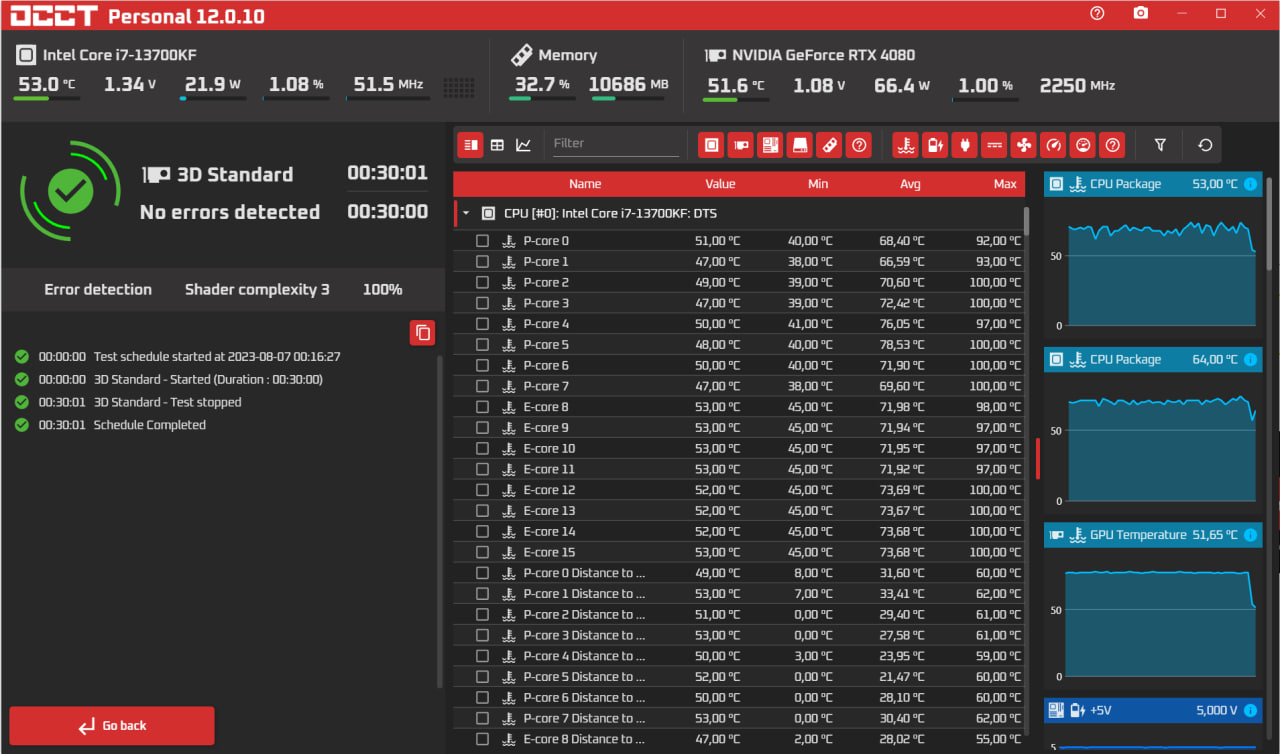Click the Error detection label
1280x754 pixels.
point(98,290)
